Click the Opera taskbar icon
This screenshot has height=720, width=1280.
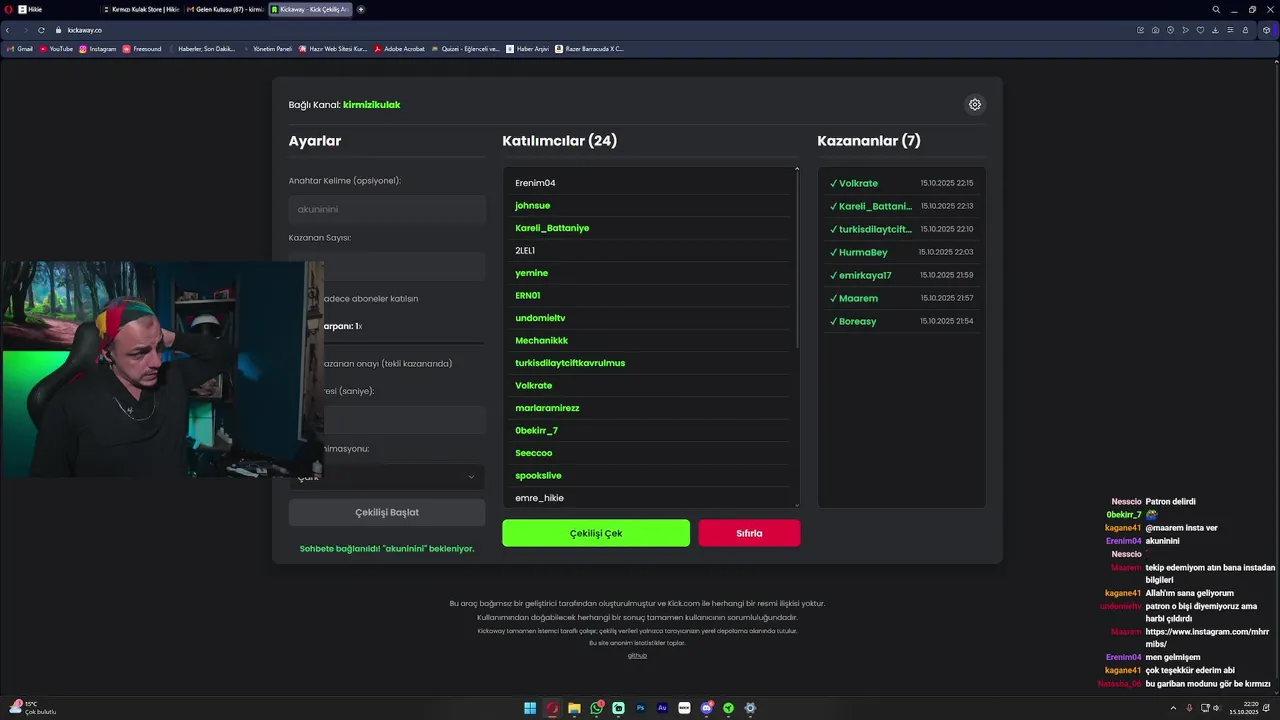[x=552, y=708]
